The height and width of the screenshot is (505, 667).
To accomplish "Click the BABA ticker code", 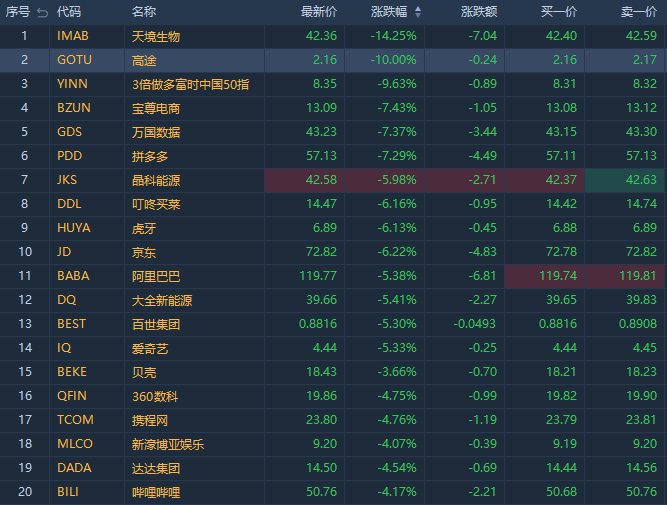I will tap(74, 276).
